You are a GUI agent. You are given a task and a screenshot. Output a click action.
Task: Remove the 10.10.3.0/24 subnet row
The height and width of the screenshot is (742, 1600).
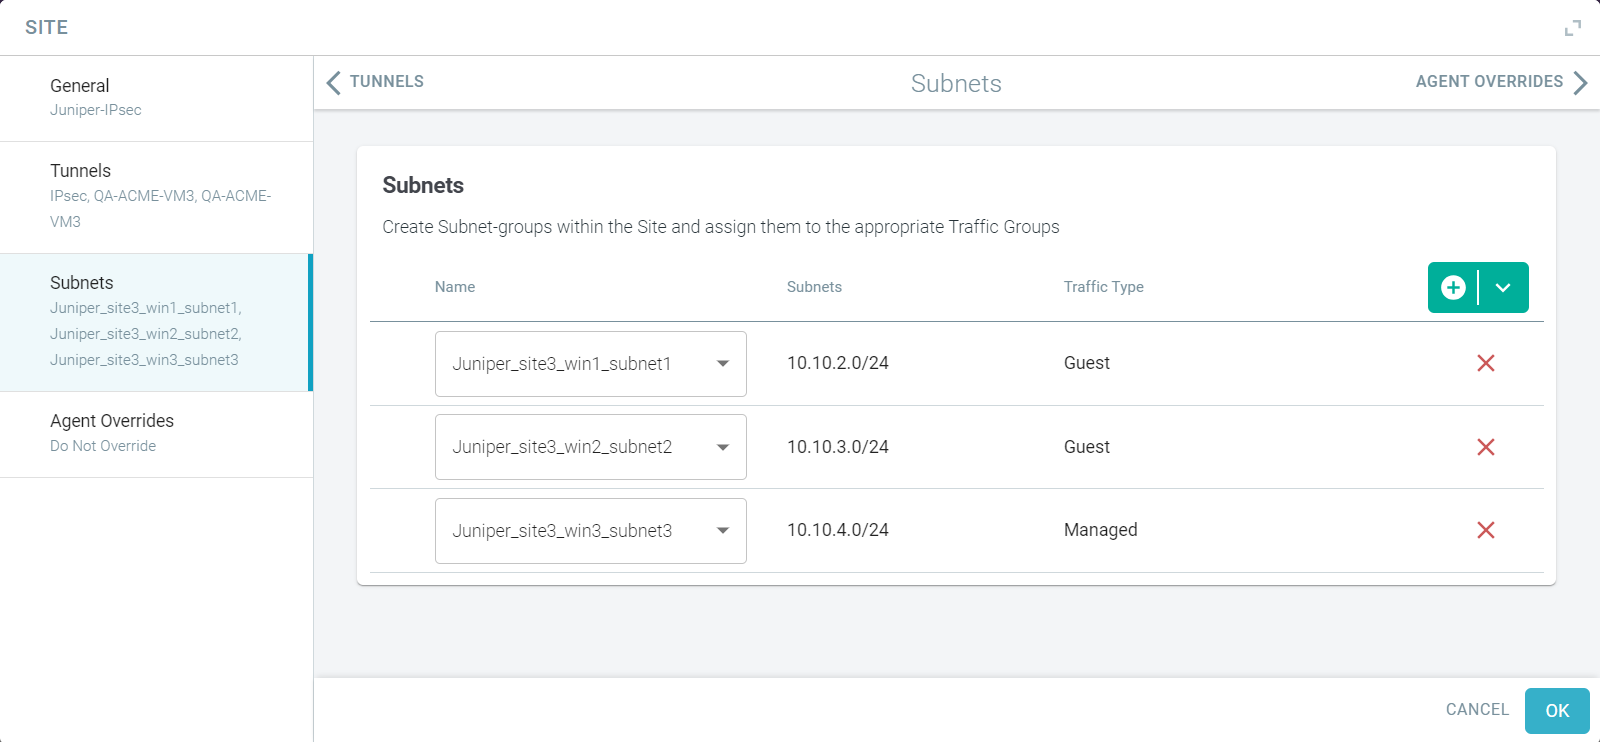click(1486, 447)
